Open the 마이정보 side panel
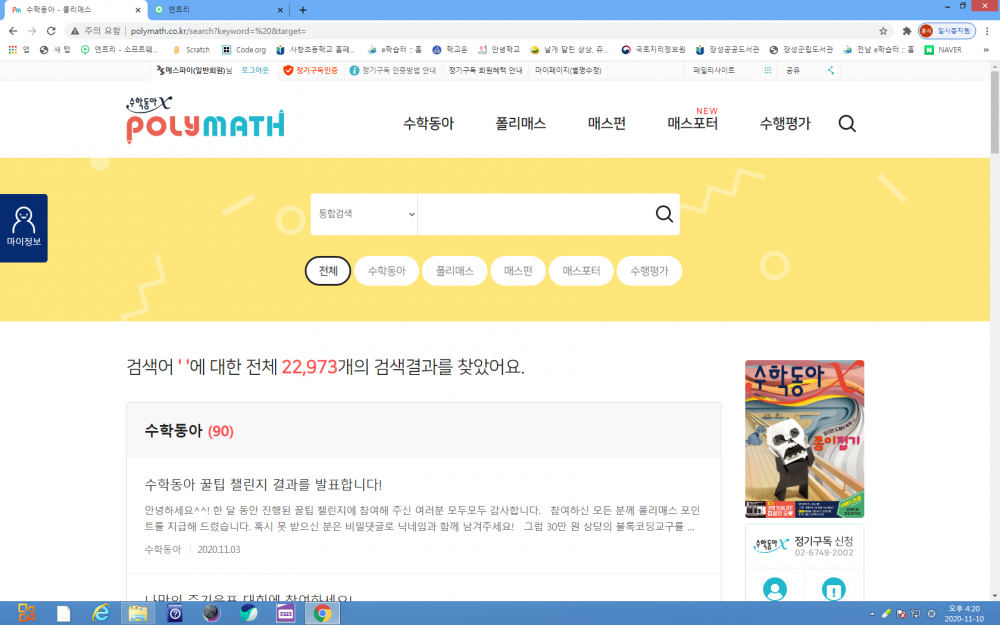The width and height of the screenshot is (1000, 625). pyautogui.click(x=24, y=228)
